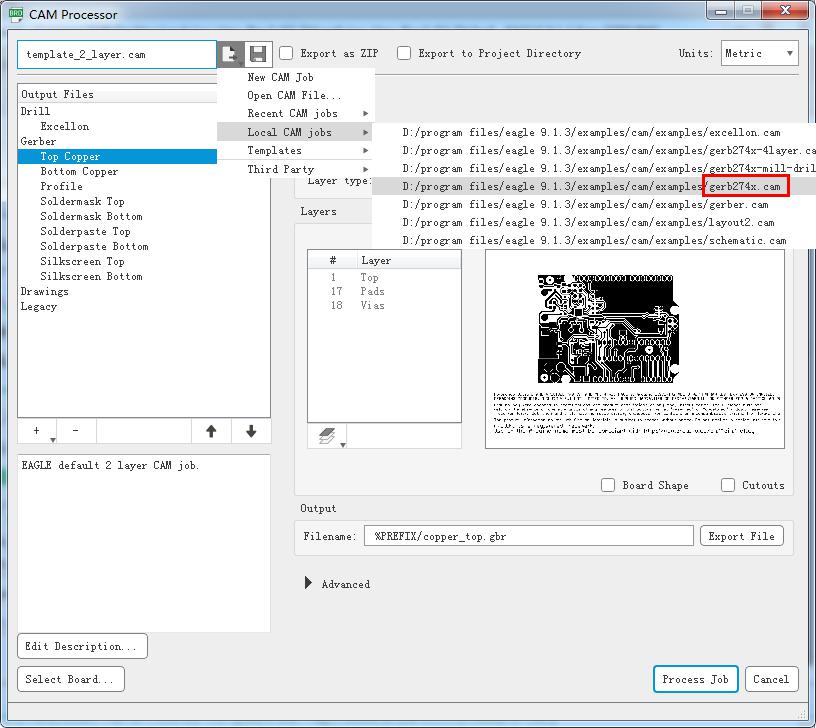The image size is (816, 728).
Task: Click the Output Files header
Action: [x=118, y=94]
